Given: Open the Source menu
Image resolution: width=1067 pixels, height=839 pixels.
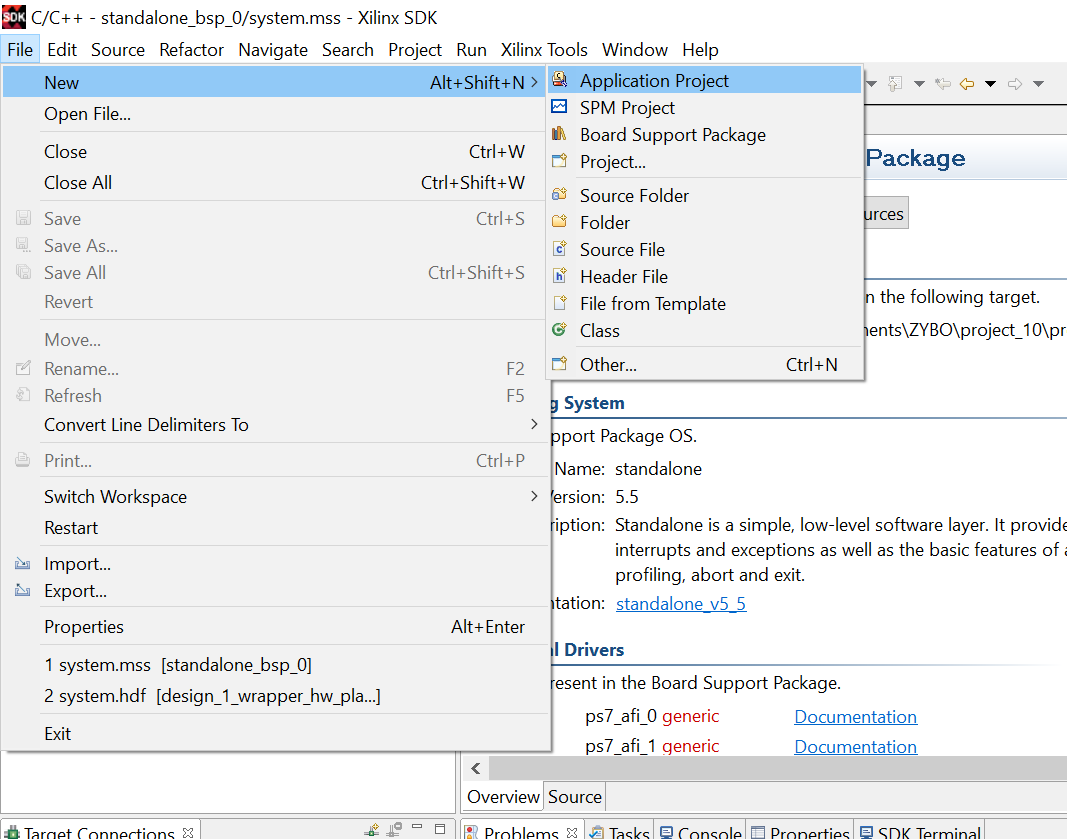Looking at the screenshot, I should click(118, 50).
